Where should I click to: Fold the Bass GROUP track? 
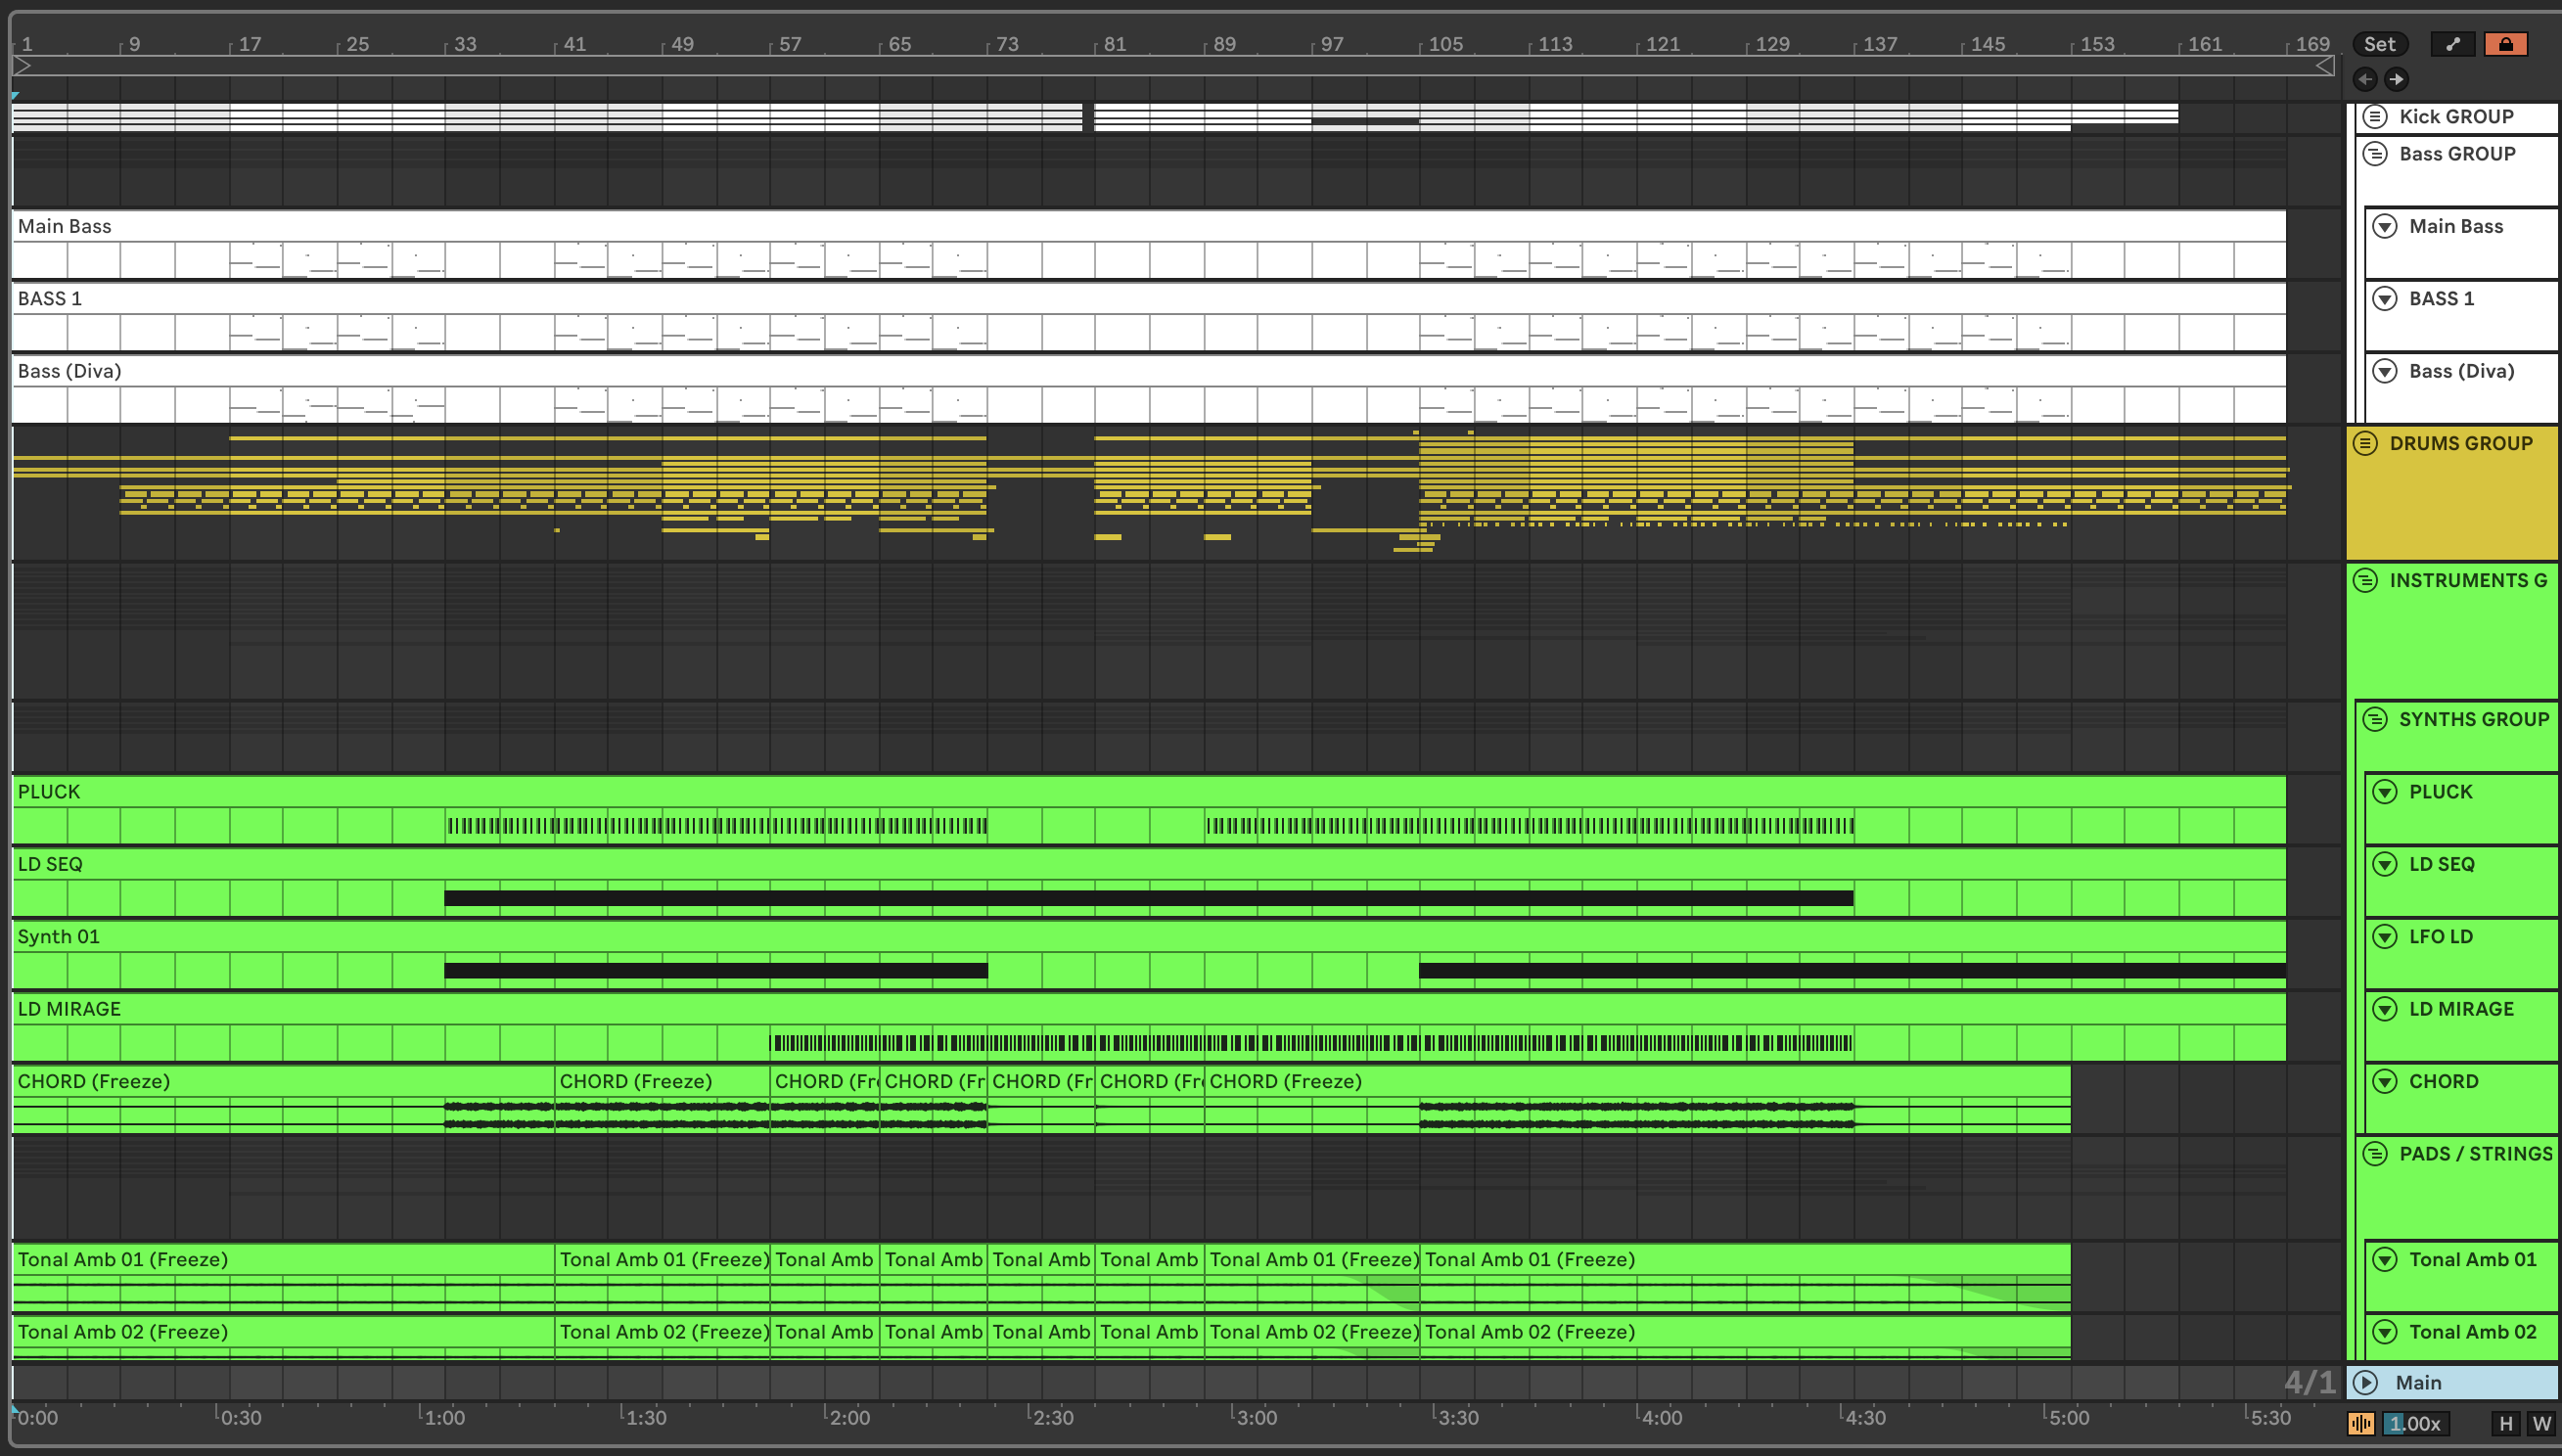pyautogui.click(x=2375, y=154)
